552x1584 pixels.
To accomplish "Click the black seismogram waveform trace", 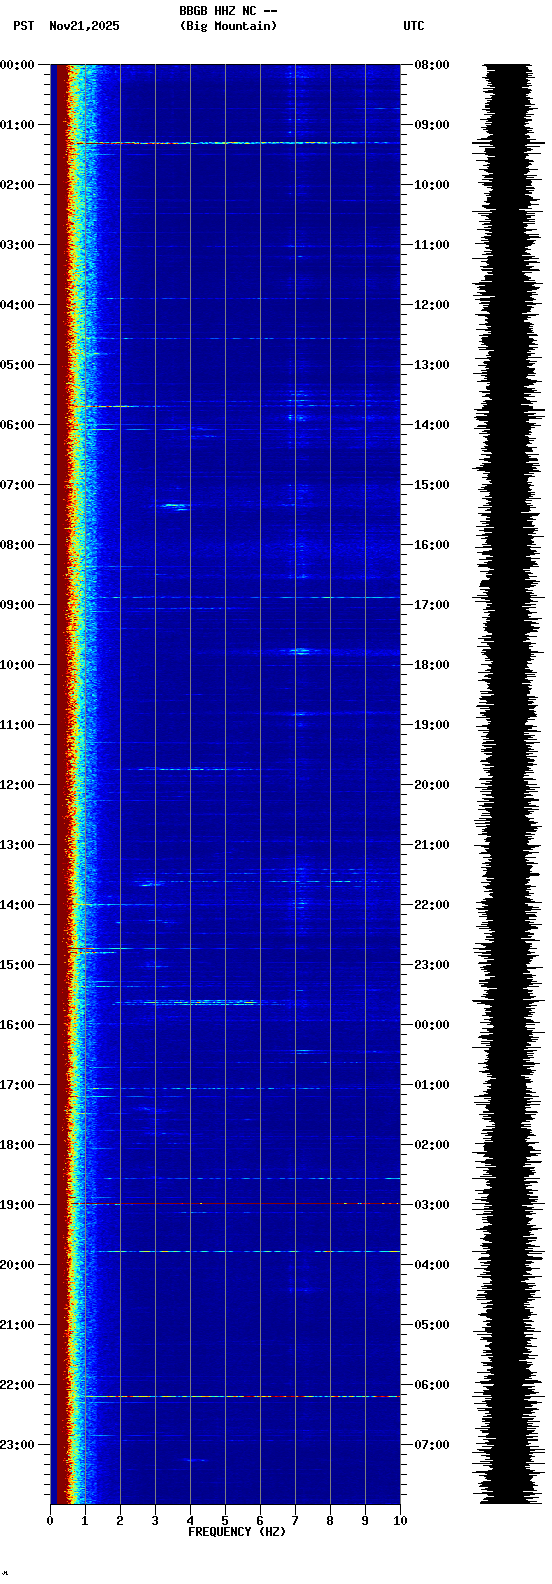I will pyautogui.click(x=508, y=784).
